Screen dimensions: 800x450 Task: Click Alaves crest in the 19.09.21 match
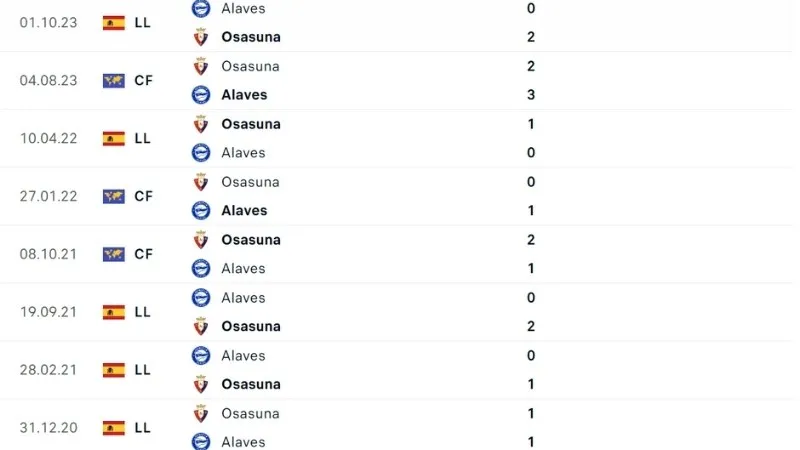[201, 298]
